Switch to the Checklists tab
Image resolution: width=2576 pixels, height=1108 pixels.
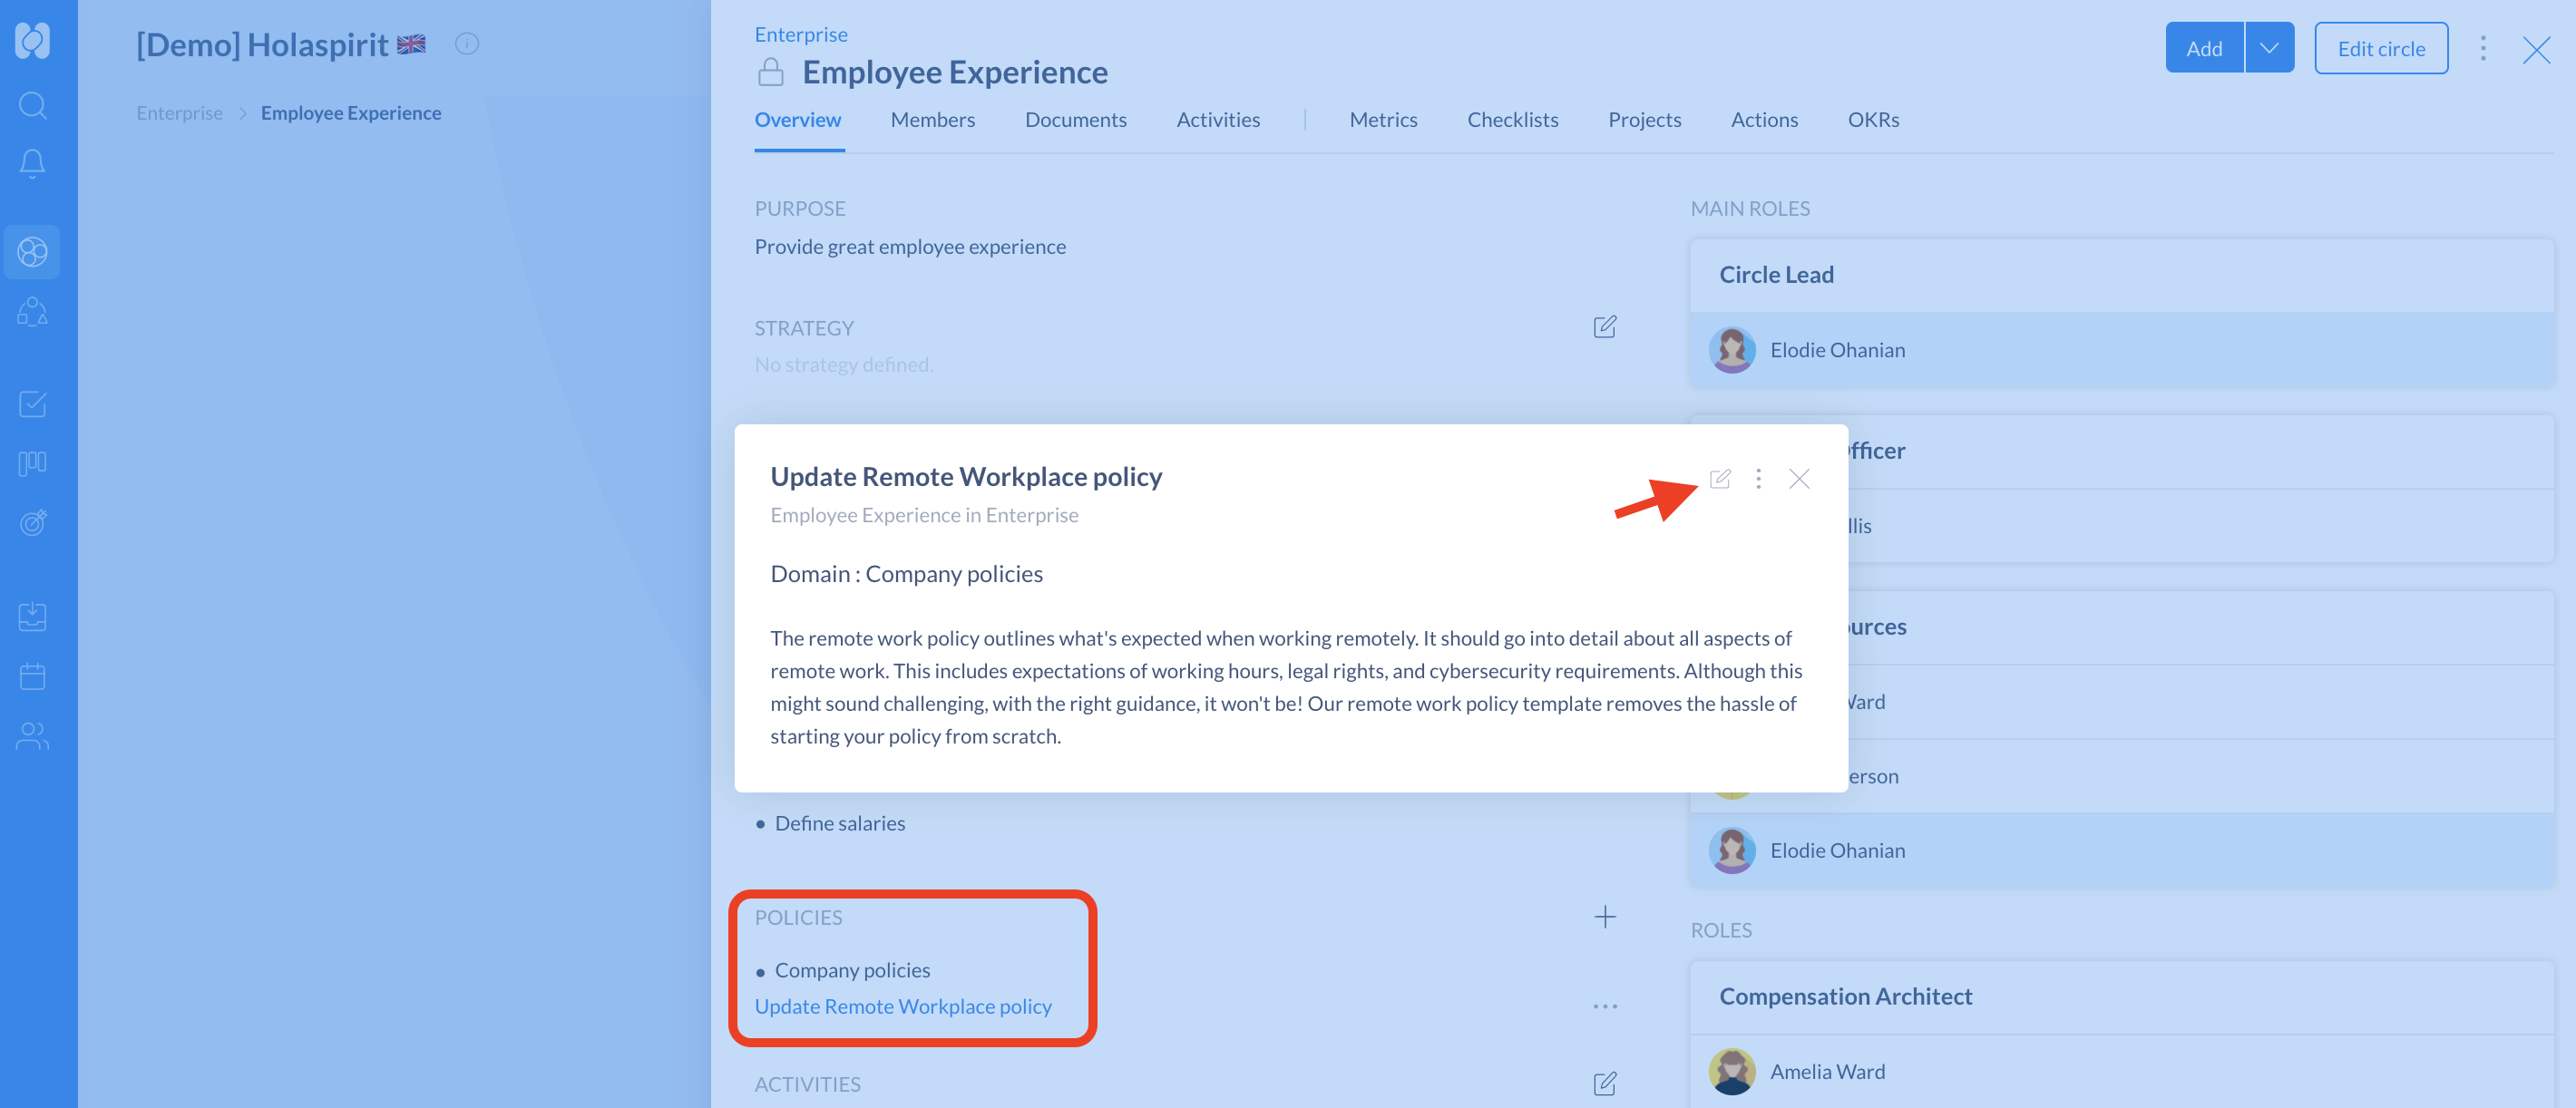point(1512,120)
